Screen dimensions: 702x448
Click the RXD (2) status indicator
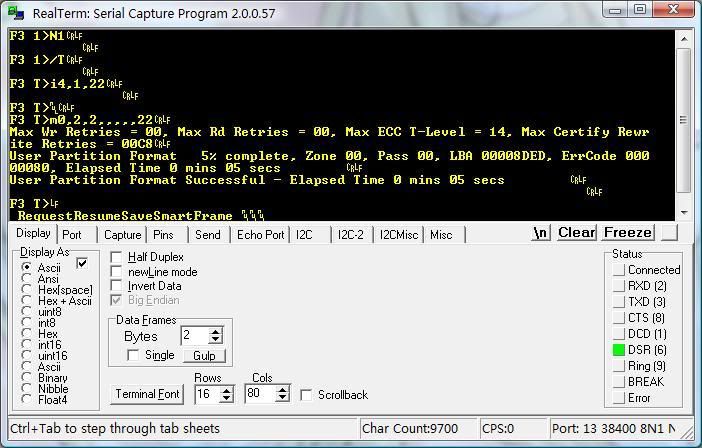(x=619, y=286)
